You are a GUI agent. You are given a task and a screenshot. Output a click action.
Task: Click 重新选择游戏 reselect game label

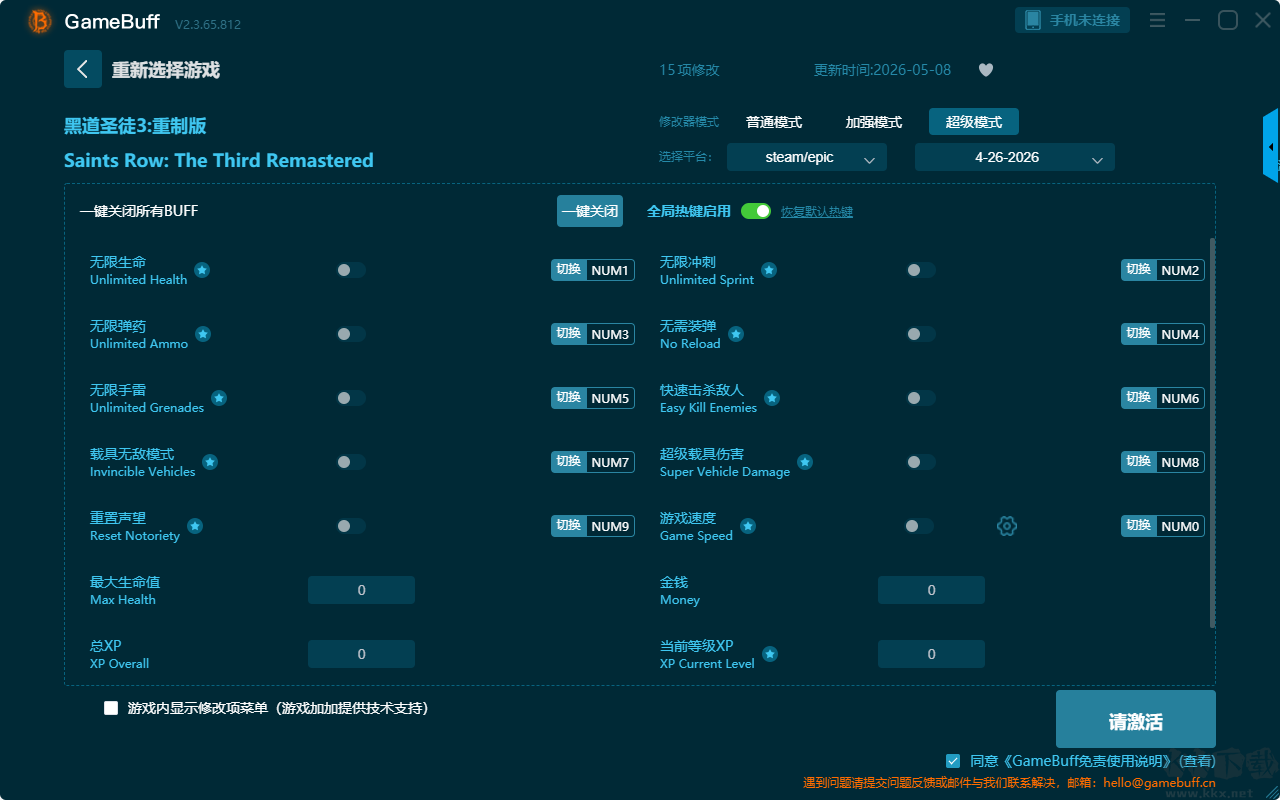166,70
